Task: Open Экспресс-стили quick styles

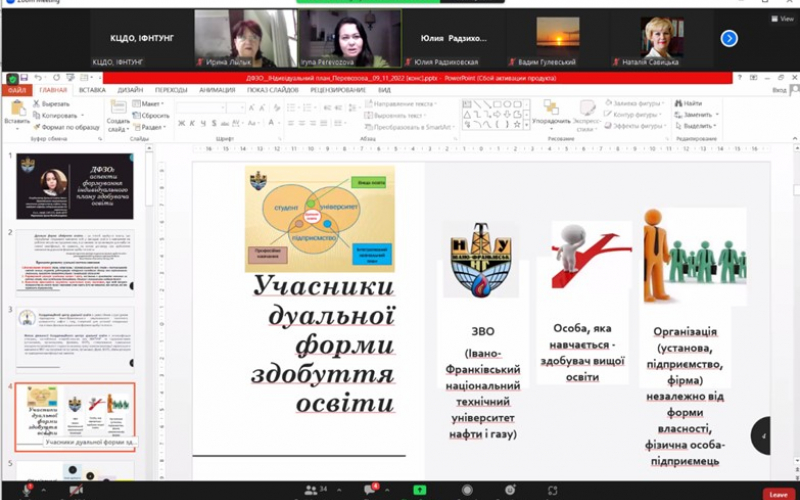Action: point(587,115)
